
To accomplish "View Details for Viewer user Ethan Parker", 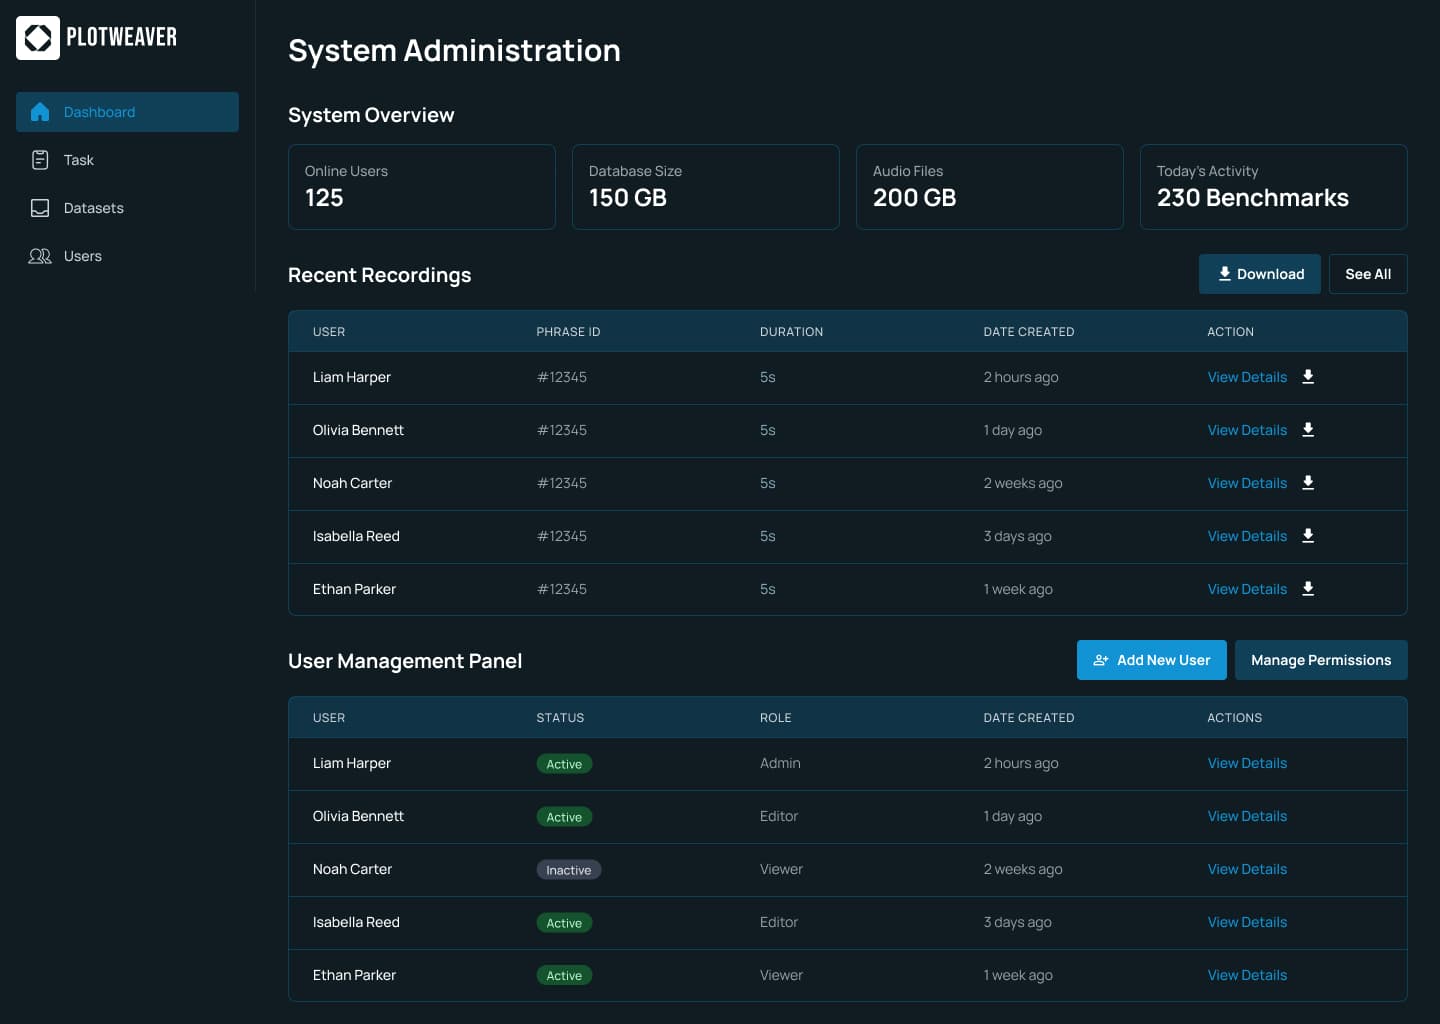I will point(1247,975).
